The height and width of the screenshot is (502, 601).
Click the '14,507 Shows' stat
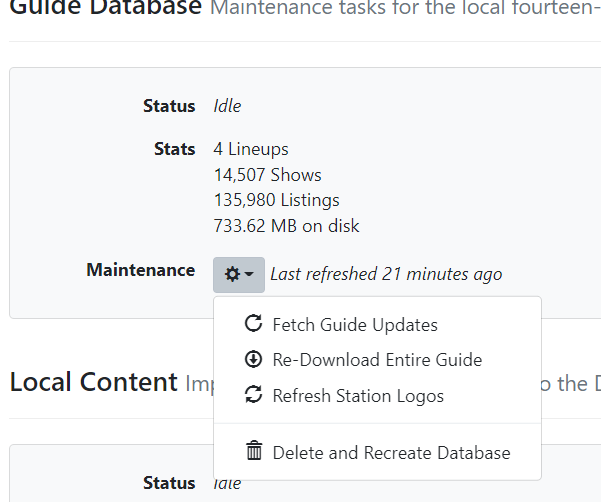coord(267,175)
